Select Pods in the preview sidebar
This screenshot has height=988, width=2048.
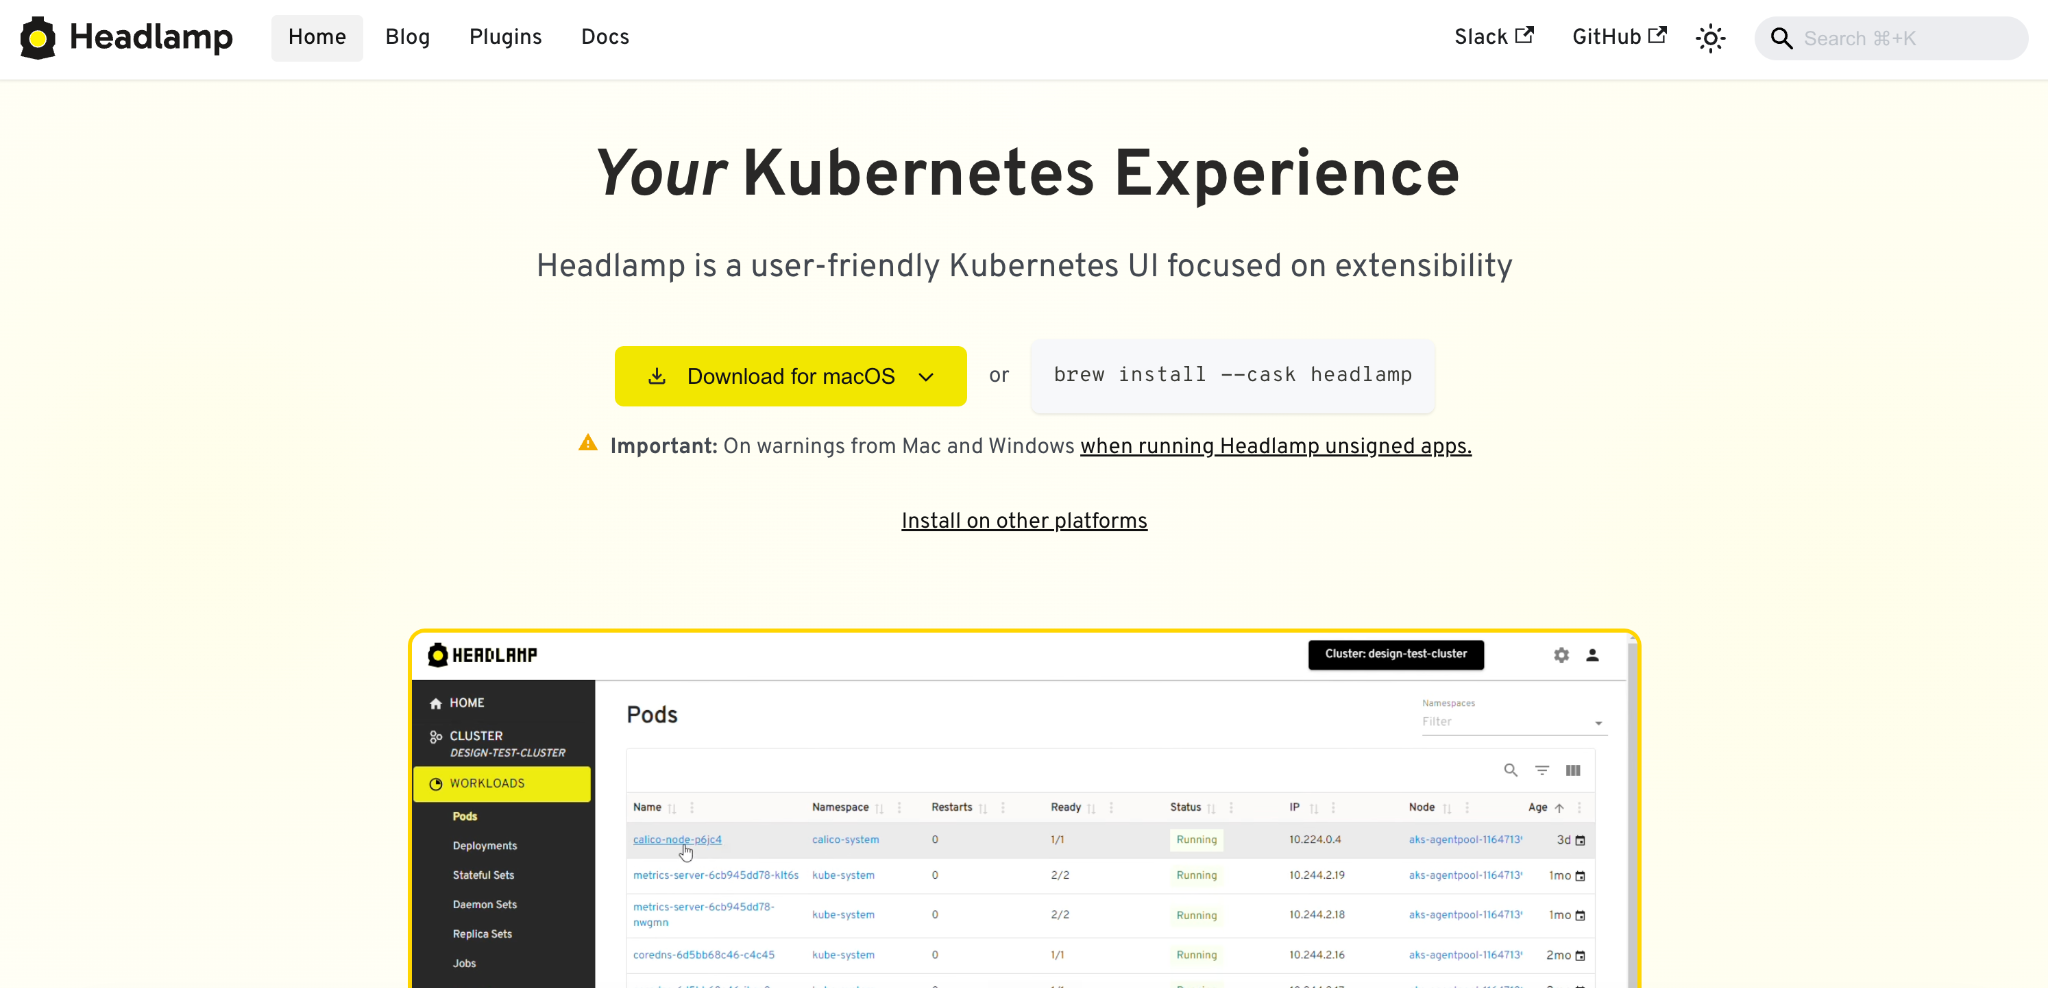[x=465, y=817]
